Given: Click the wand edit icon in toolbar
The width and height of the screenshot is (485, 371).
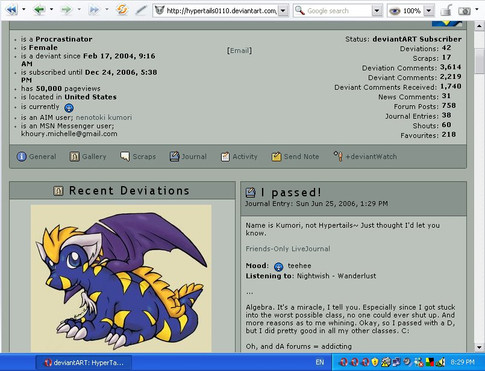Looking at the screenshot, I should tap(141, 10).
